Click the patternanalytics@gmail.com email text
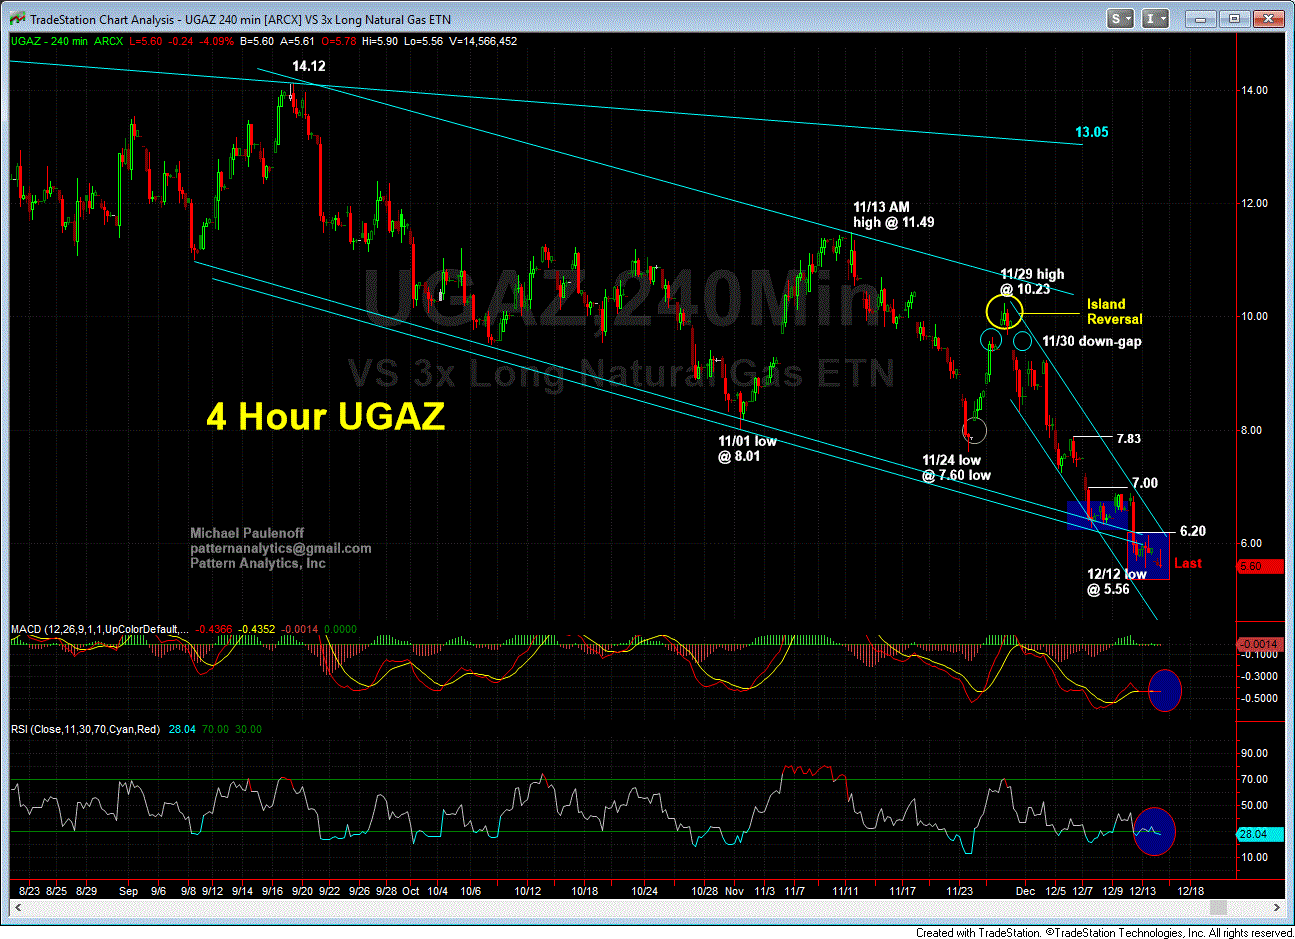Viewport: 1295px width, 939px height. click(281, 548)
